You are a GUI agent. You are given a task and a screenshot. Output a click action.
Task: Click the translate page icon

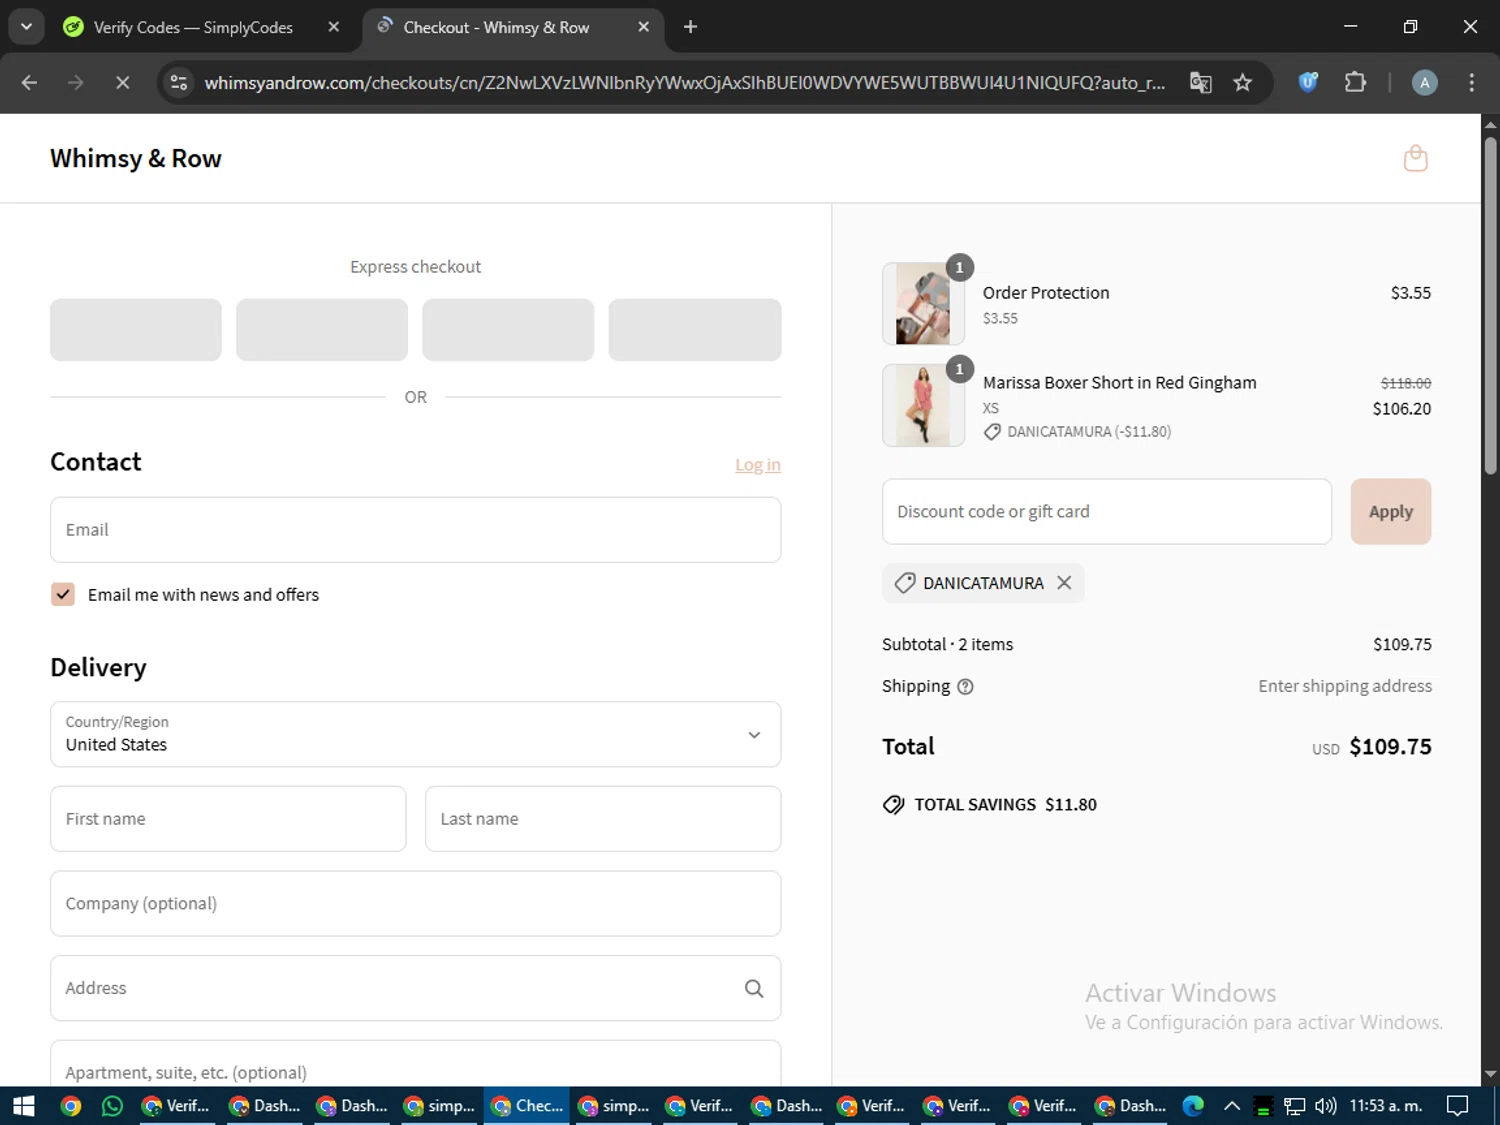coord(1200,83)
